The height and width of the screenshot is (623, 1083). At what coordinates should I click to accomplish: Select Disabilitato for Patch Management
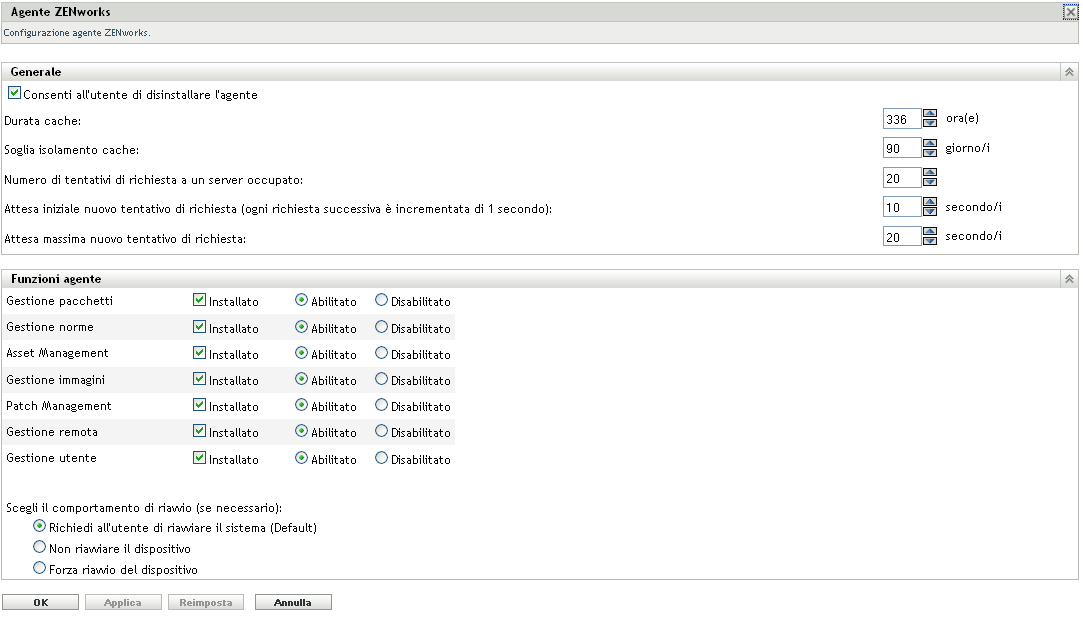(381, 405)
